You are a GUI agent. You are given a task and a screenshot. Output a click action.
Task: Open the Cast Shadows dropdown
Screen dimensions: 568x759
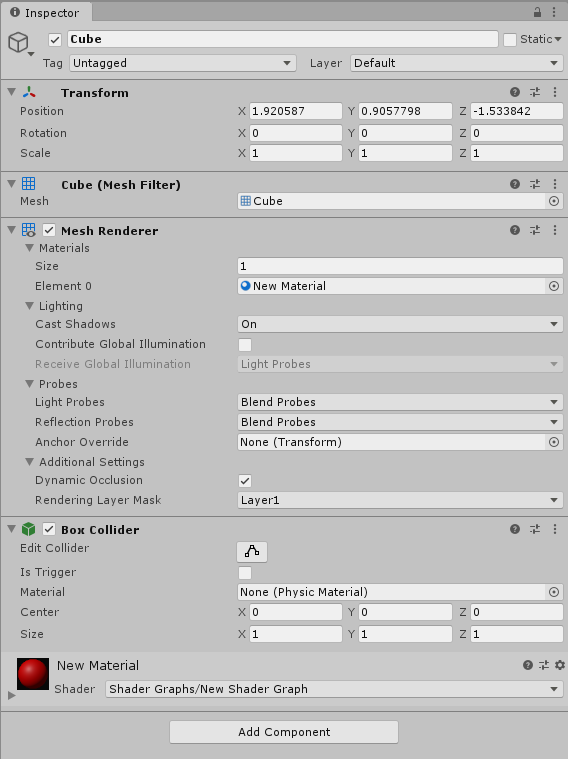[400, 324]
